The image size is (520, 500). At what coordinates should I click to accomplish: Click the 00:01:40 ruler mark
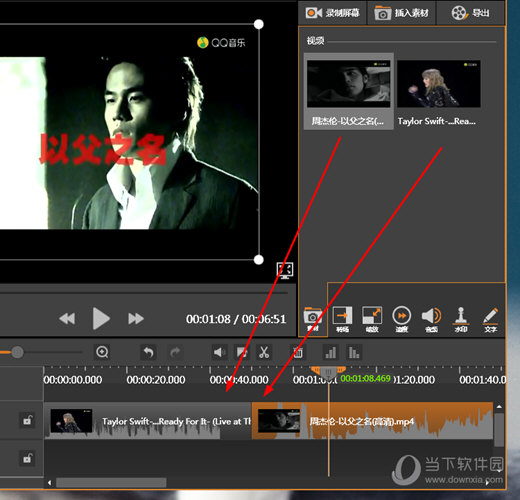click(482, 380)
